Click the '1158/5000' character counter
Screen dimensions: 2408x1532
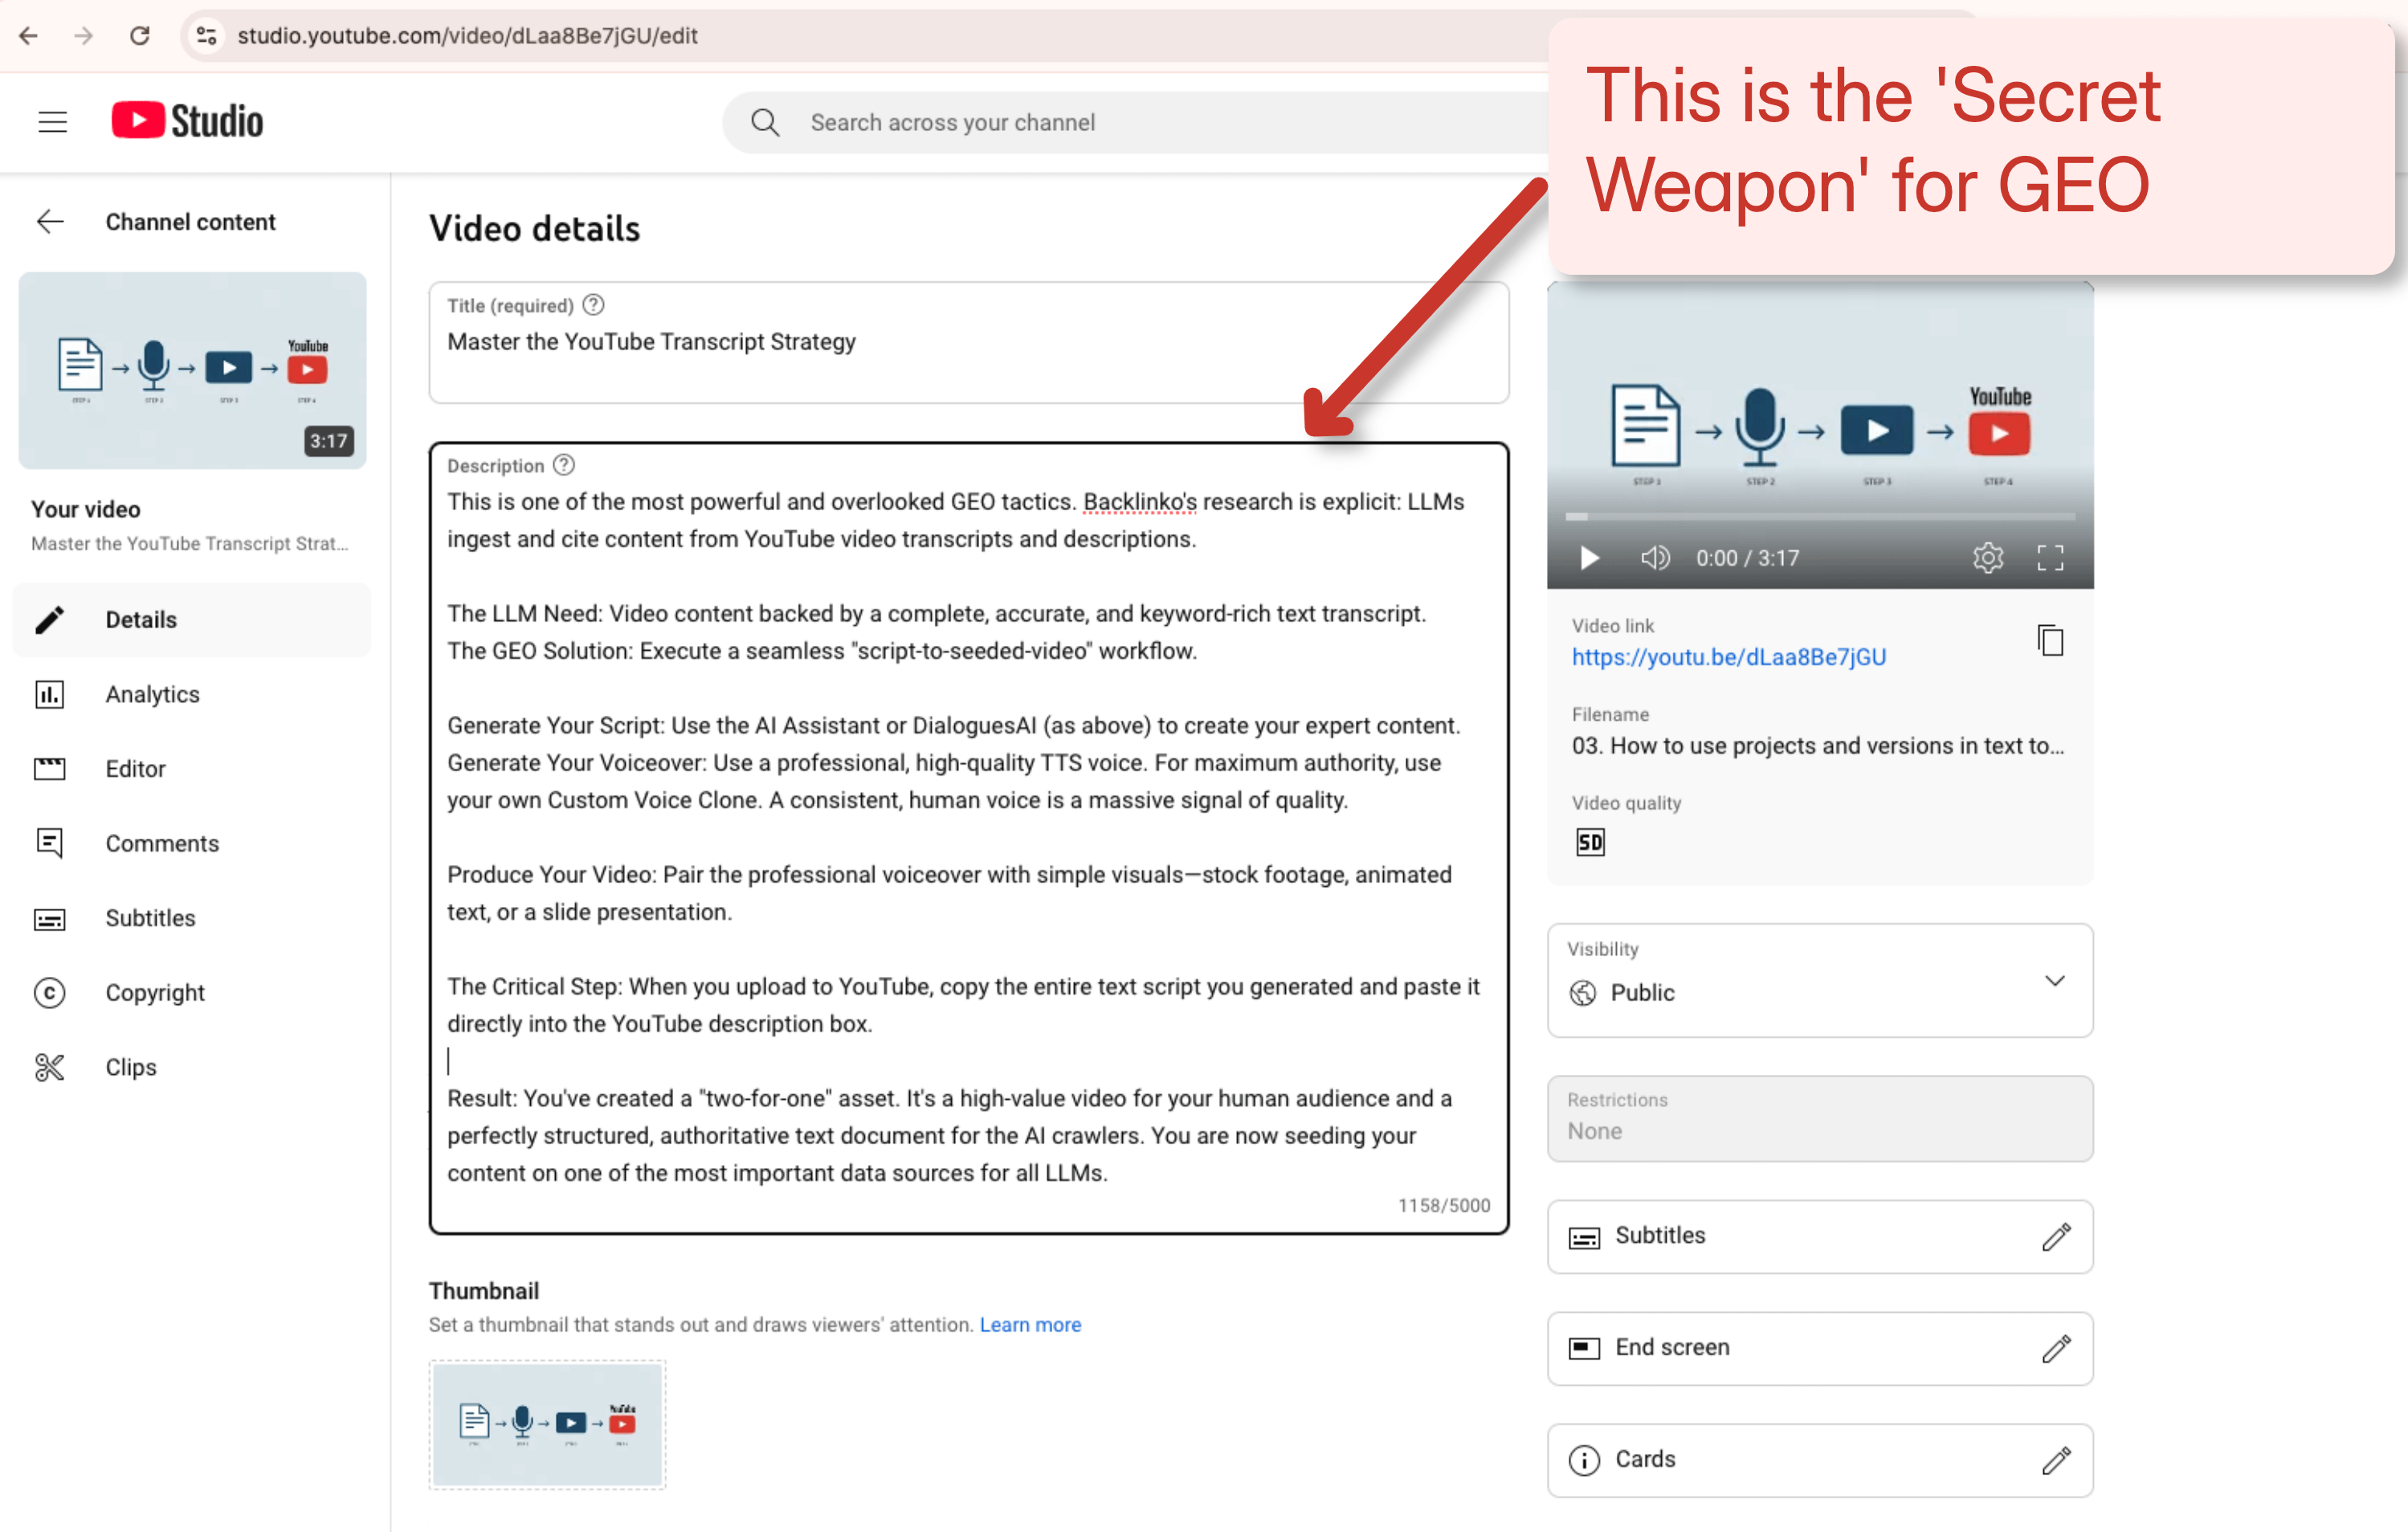tap(1443, 1205)
